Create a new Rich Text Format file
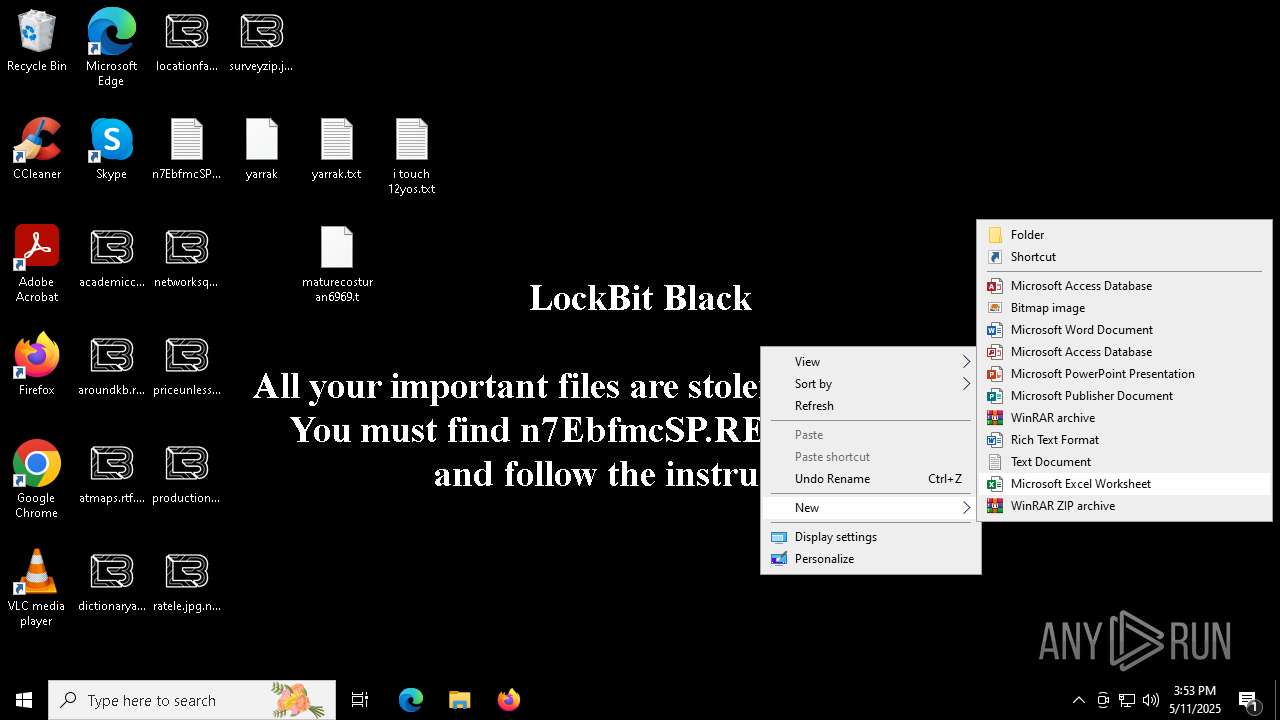Viewport: 1280px width, 720px height. pyautogui.click(x=1125, y=440)
